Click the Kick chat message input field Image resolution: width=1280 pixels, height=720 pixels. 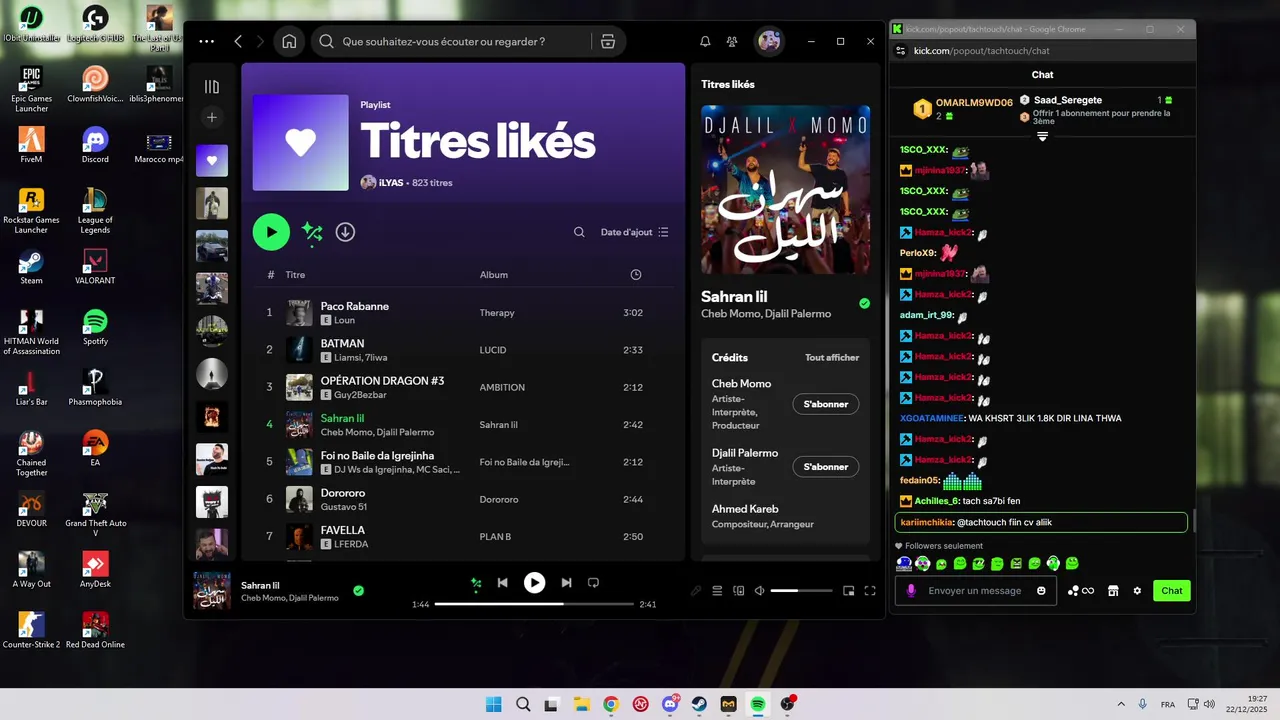(x=975, y=591)
